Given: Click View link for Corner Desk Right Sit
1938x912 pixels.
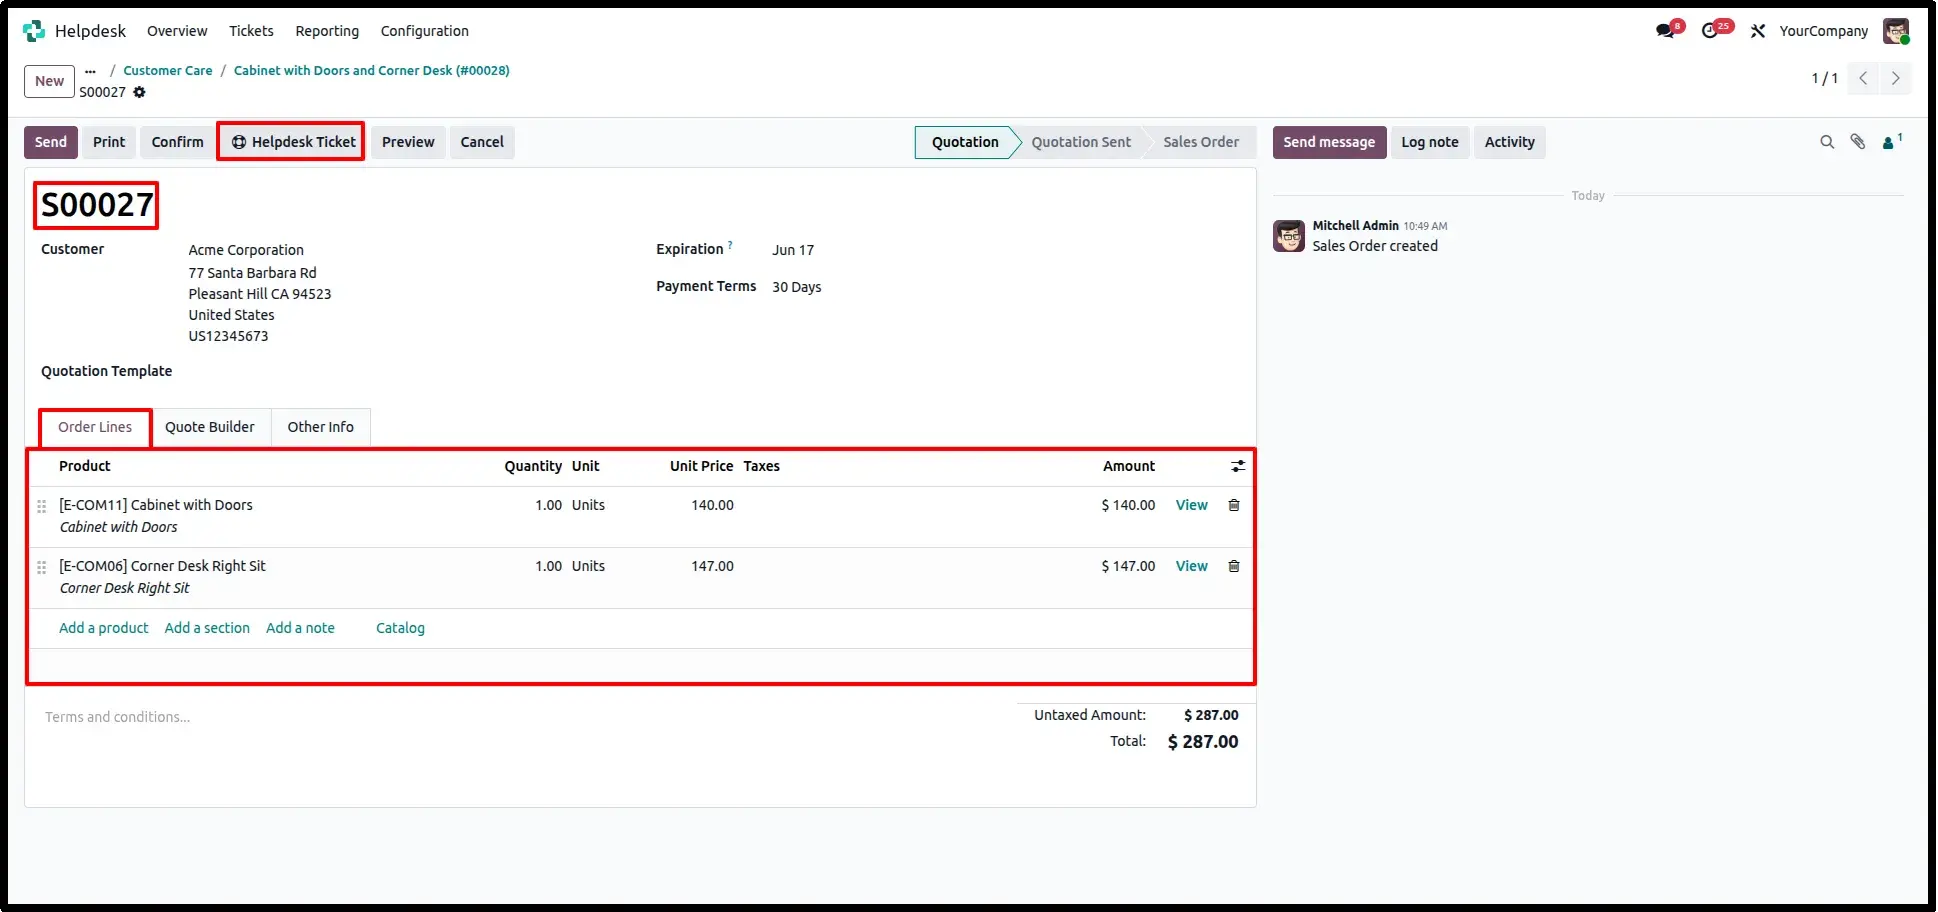Looking at the screenshot, I should pyautogui.click(x=1192, y=566).
